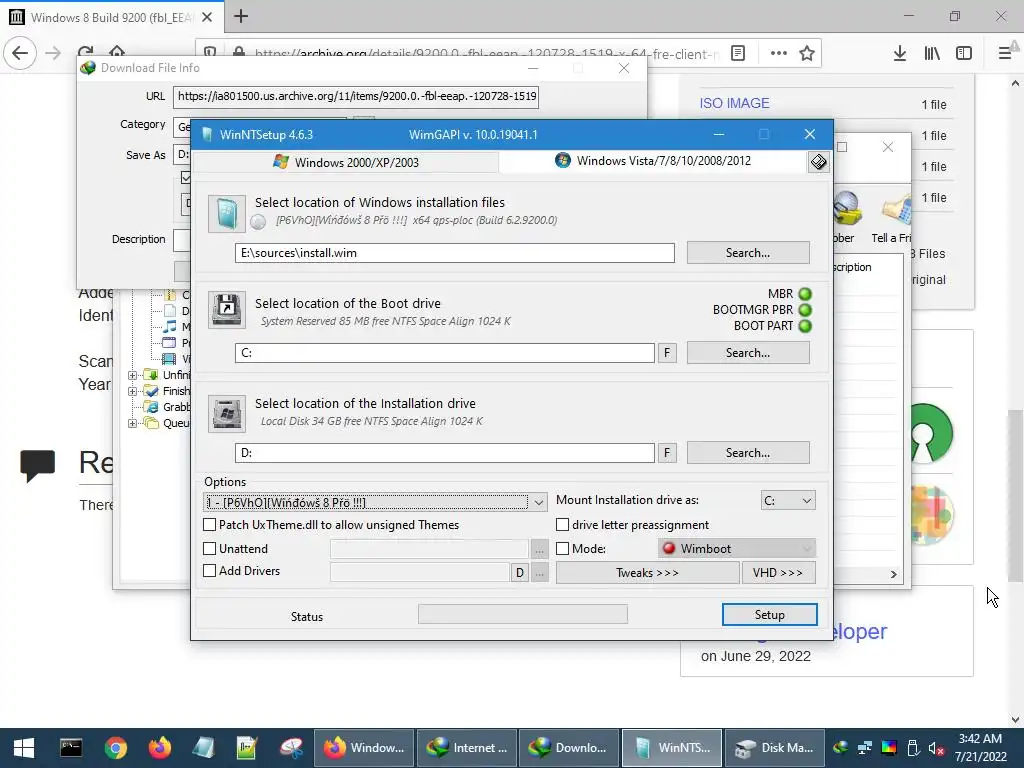Click the WinNTSetup disk tool icon beside tabs
The image size is (1024, 768).
pyautogui.click(x=818, y=161)
